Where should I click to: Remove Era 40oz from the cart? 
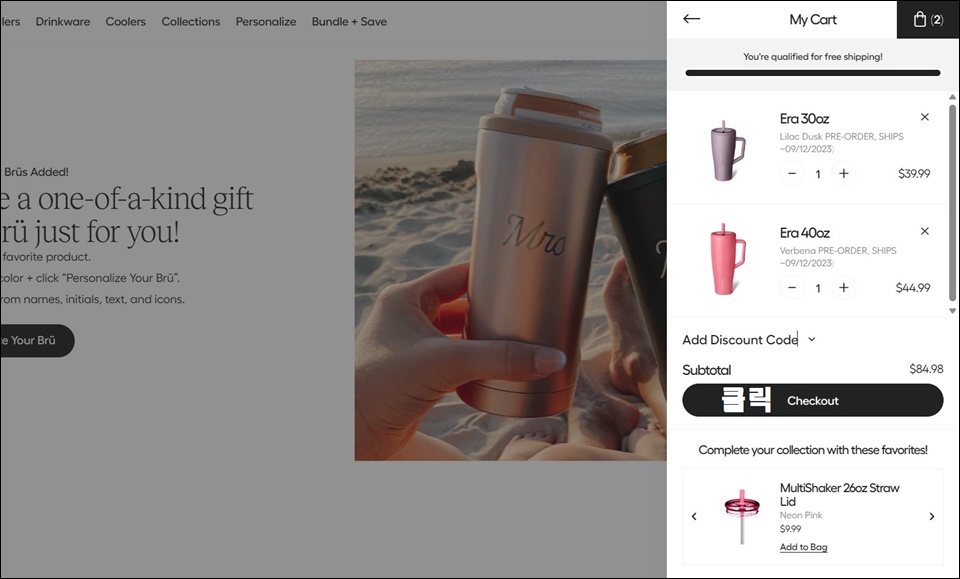(924, 231)
